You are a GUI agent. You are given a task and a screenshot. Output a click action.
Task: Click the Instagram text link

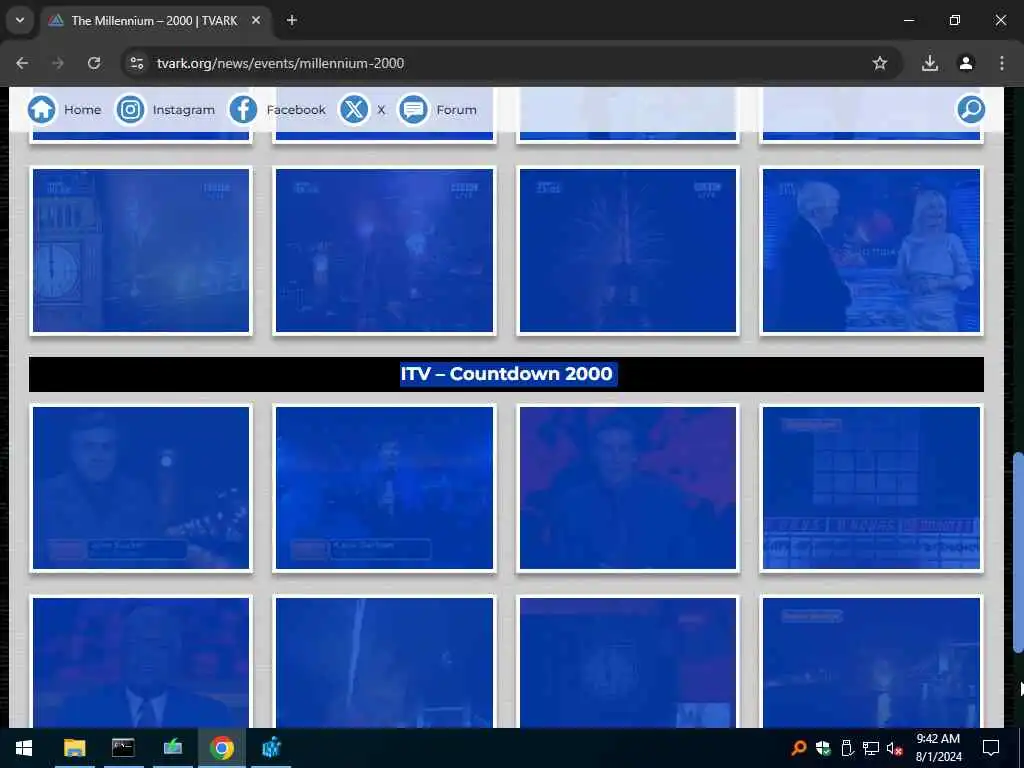[x=184, y=110]
